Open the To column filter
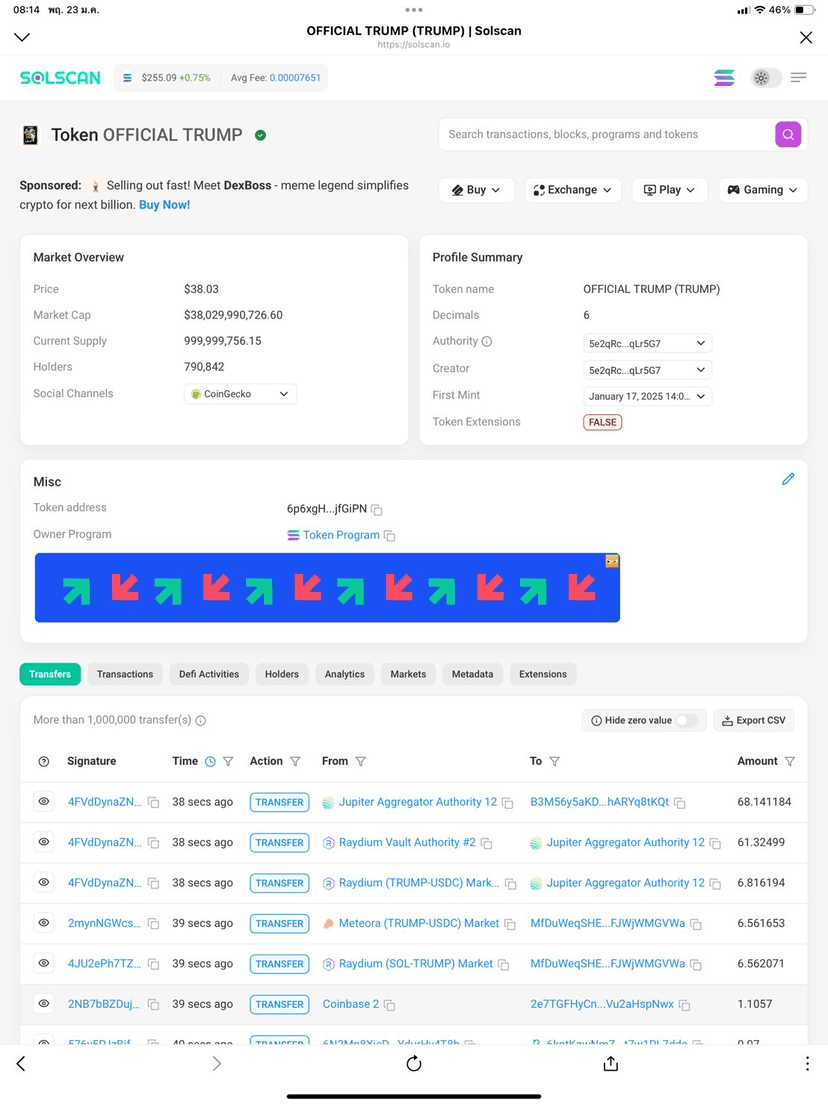 point(555,762)
